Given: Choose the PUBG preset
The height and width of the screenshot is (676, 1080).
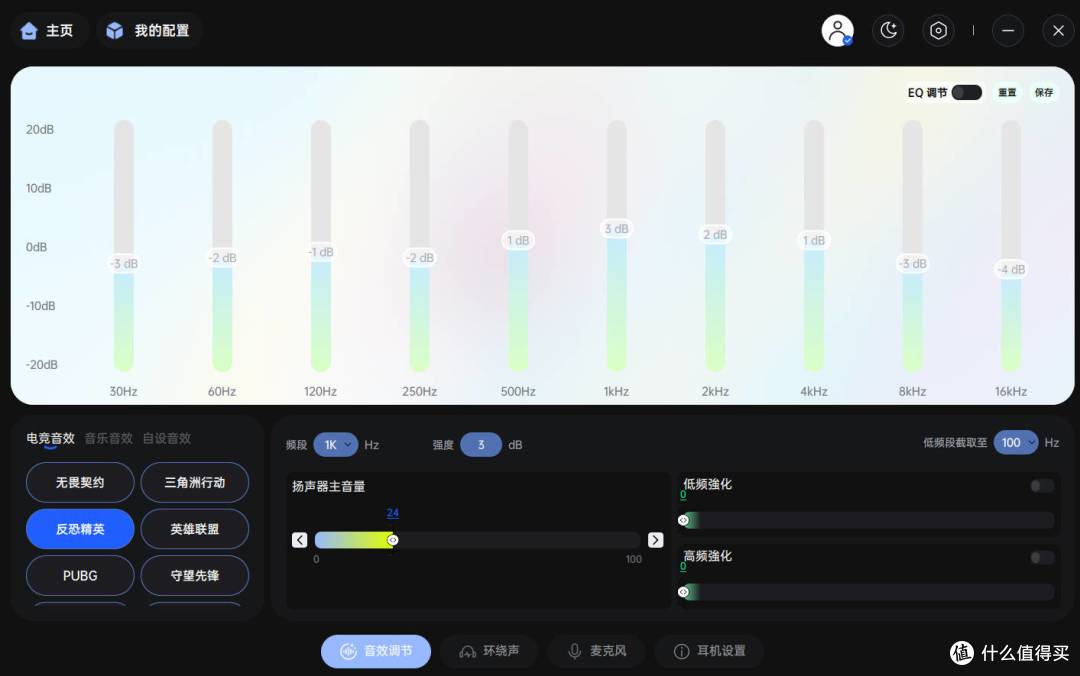Looking at the screenshot, I should tap(80, 575).
